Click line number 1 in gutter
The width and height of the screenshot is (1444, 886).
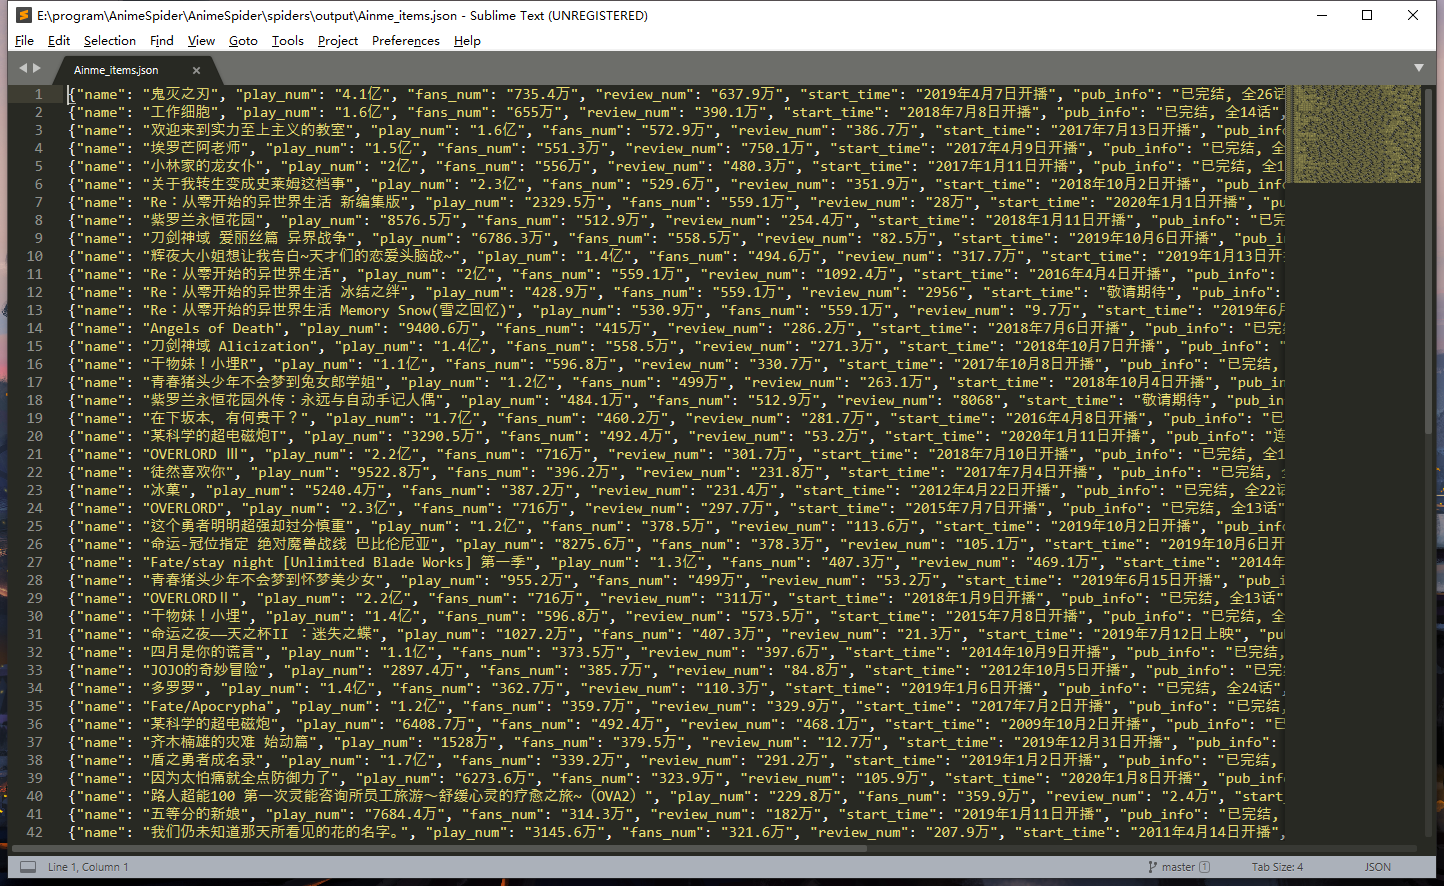39,94
